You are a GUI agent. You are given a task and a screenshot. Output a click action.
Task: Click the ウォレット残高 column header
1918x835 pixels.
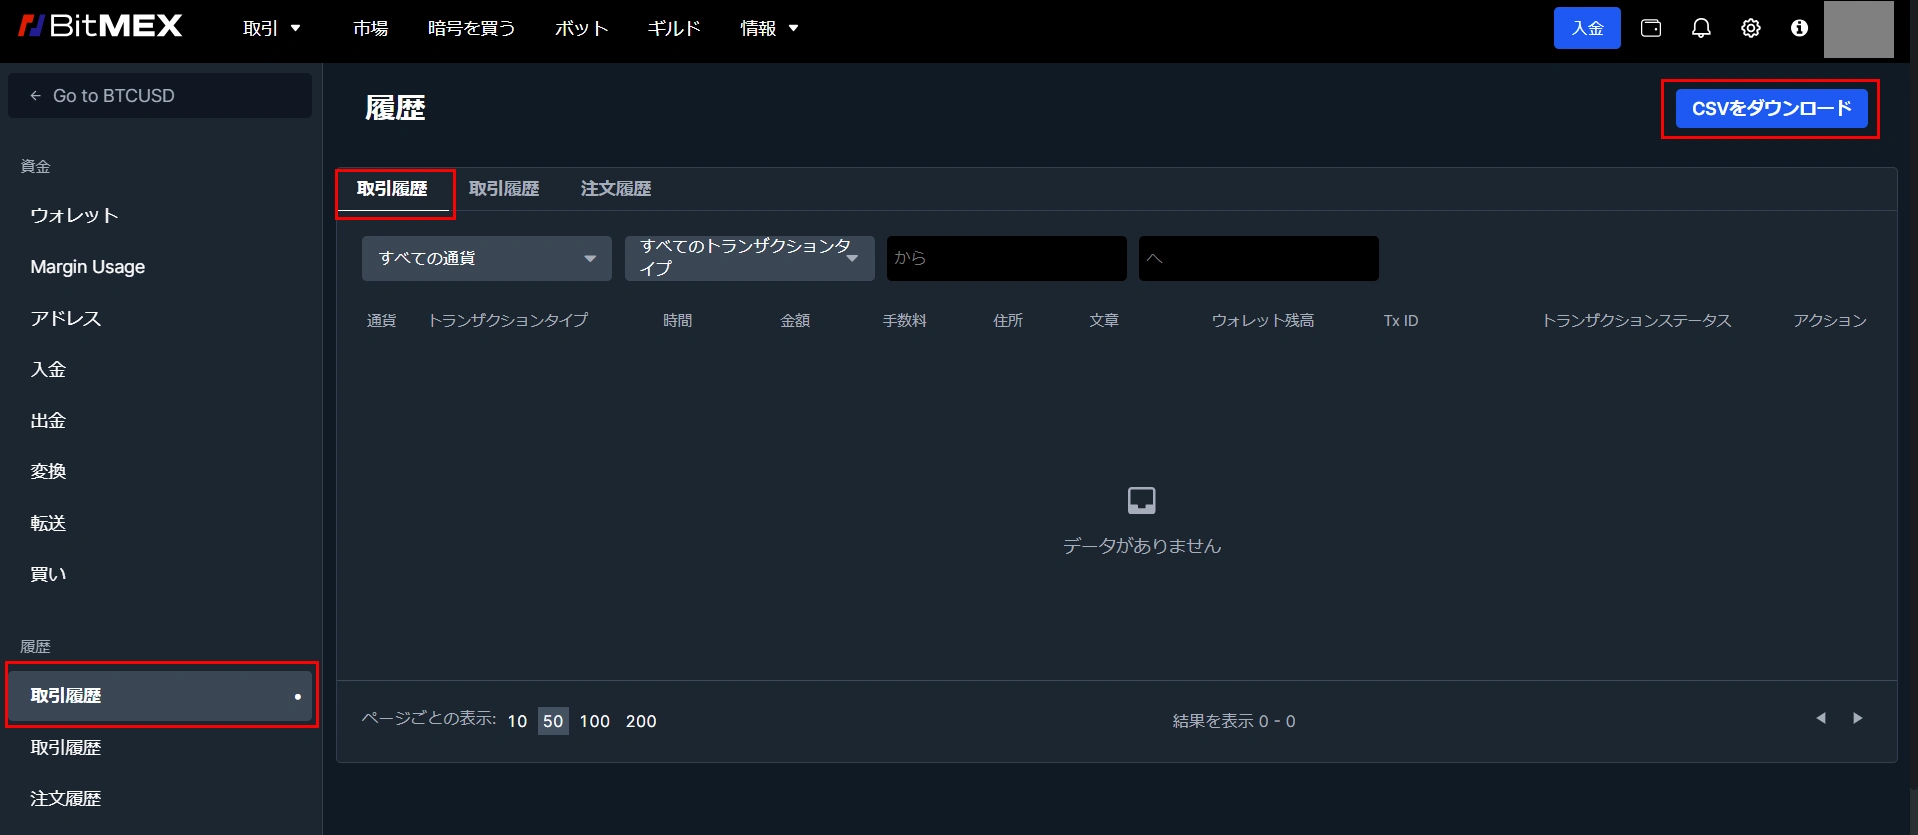pyautogui.click(x=1263, y=320)
